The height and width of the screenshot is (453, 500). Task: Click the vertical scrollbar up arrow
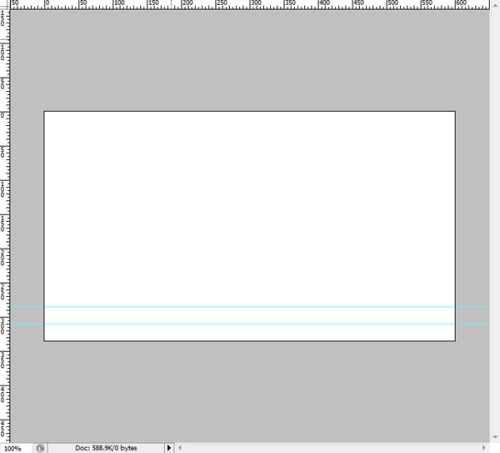[495, 6]
